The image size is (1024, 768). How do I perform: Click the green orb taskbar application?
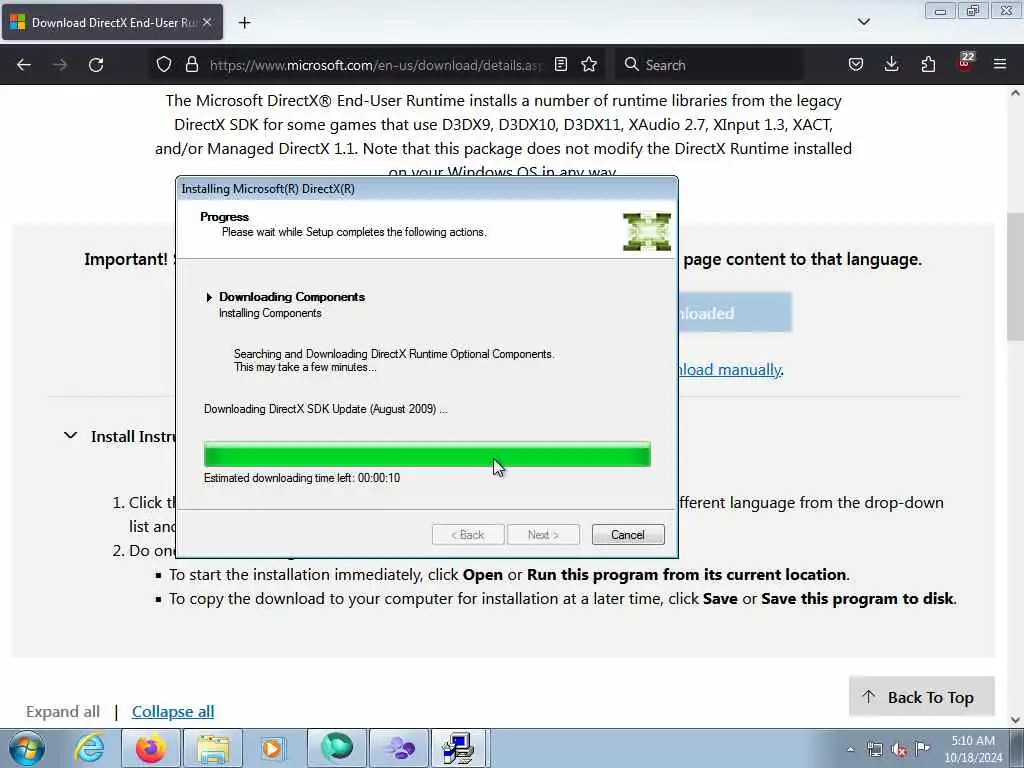tap(336, 748)
